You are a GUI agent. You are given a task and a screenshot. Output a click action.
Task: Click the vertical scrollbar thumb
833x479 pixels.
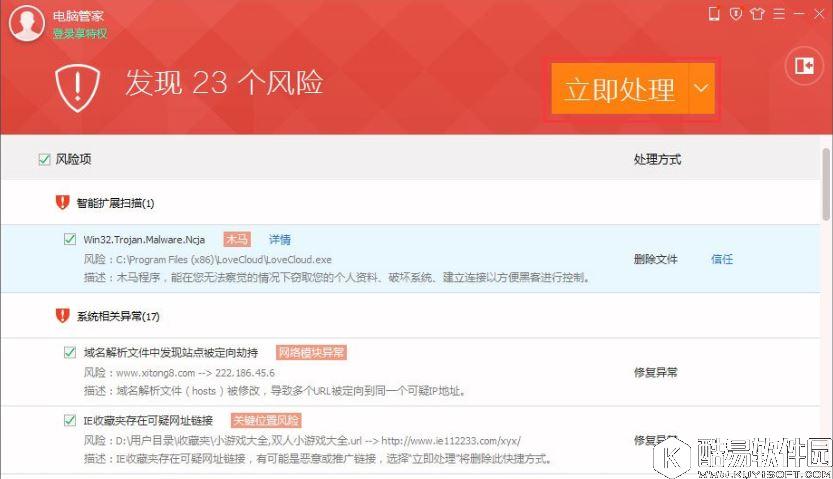click(826, 183)
